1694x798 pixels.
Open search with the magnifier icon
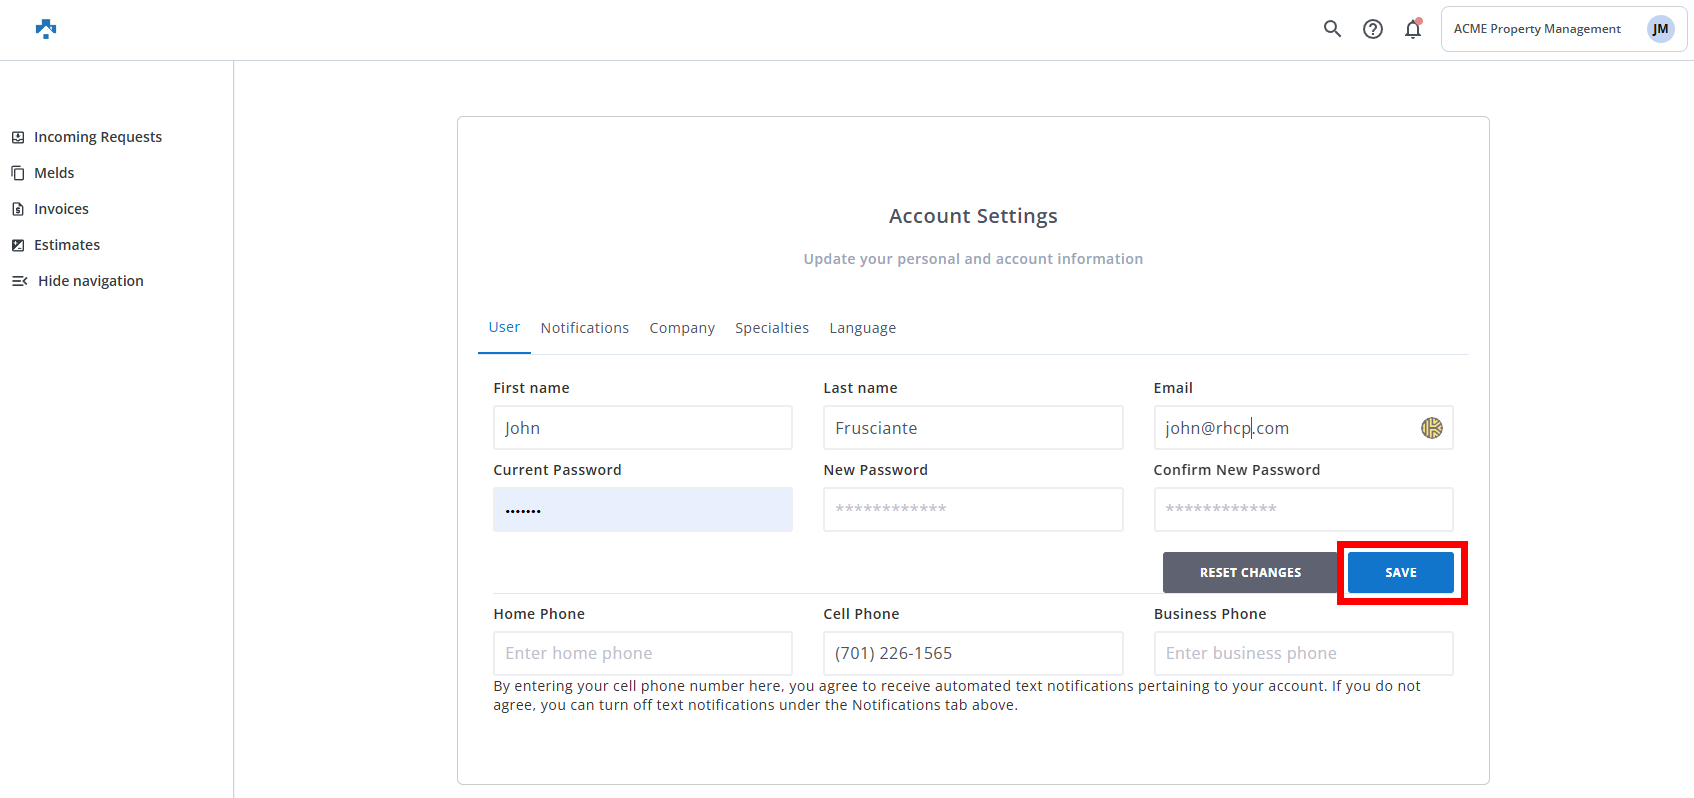pyautogui.click(x=1332, y=29)
